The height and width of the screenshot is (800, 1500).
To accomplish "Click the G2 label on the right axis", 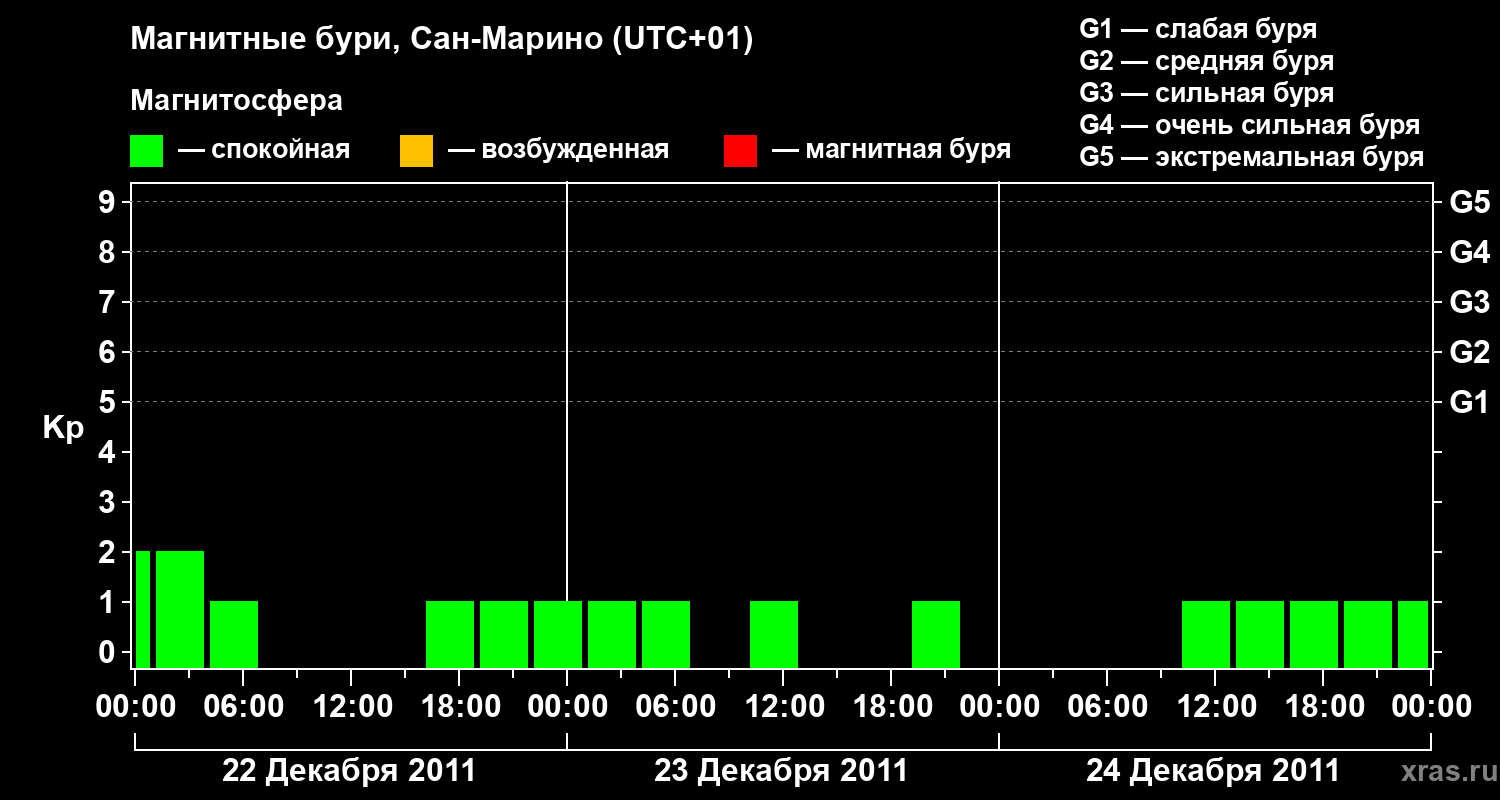I will (1470, 352).
